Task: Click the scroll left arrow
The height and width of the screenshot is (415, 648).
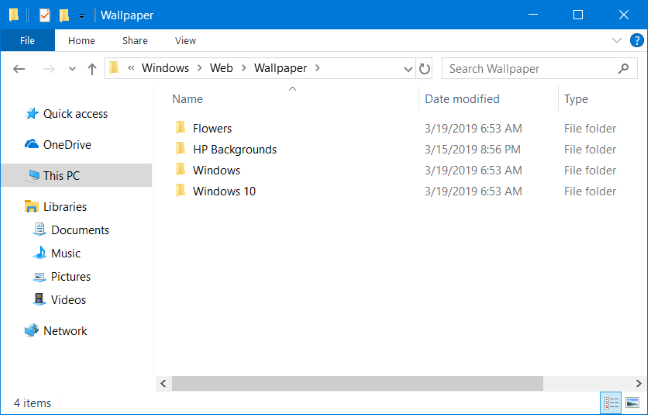Action: 163,384
